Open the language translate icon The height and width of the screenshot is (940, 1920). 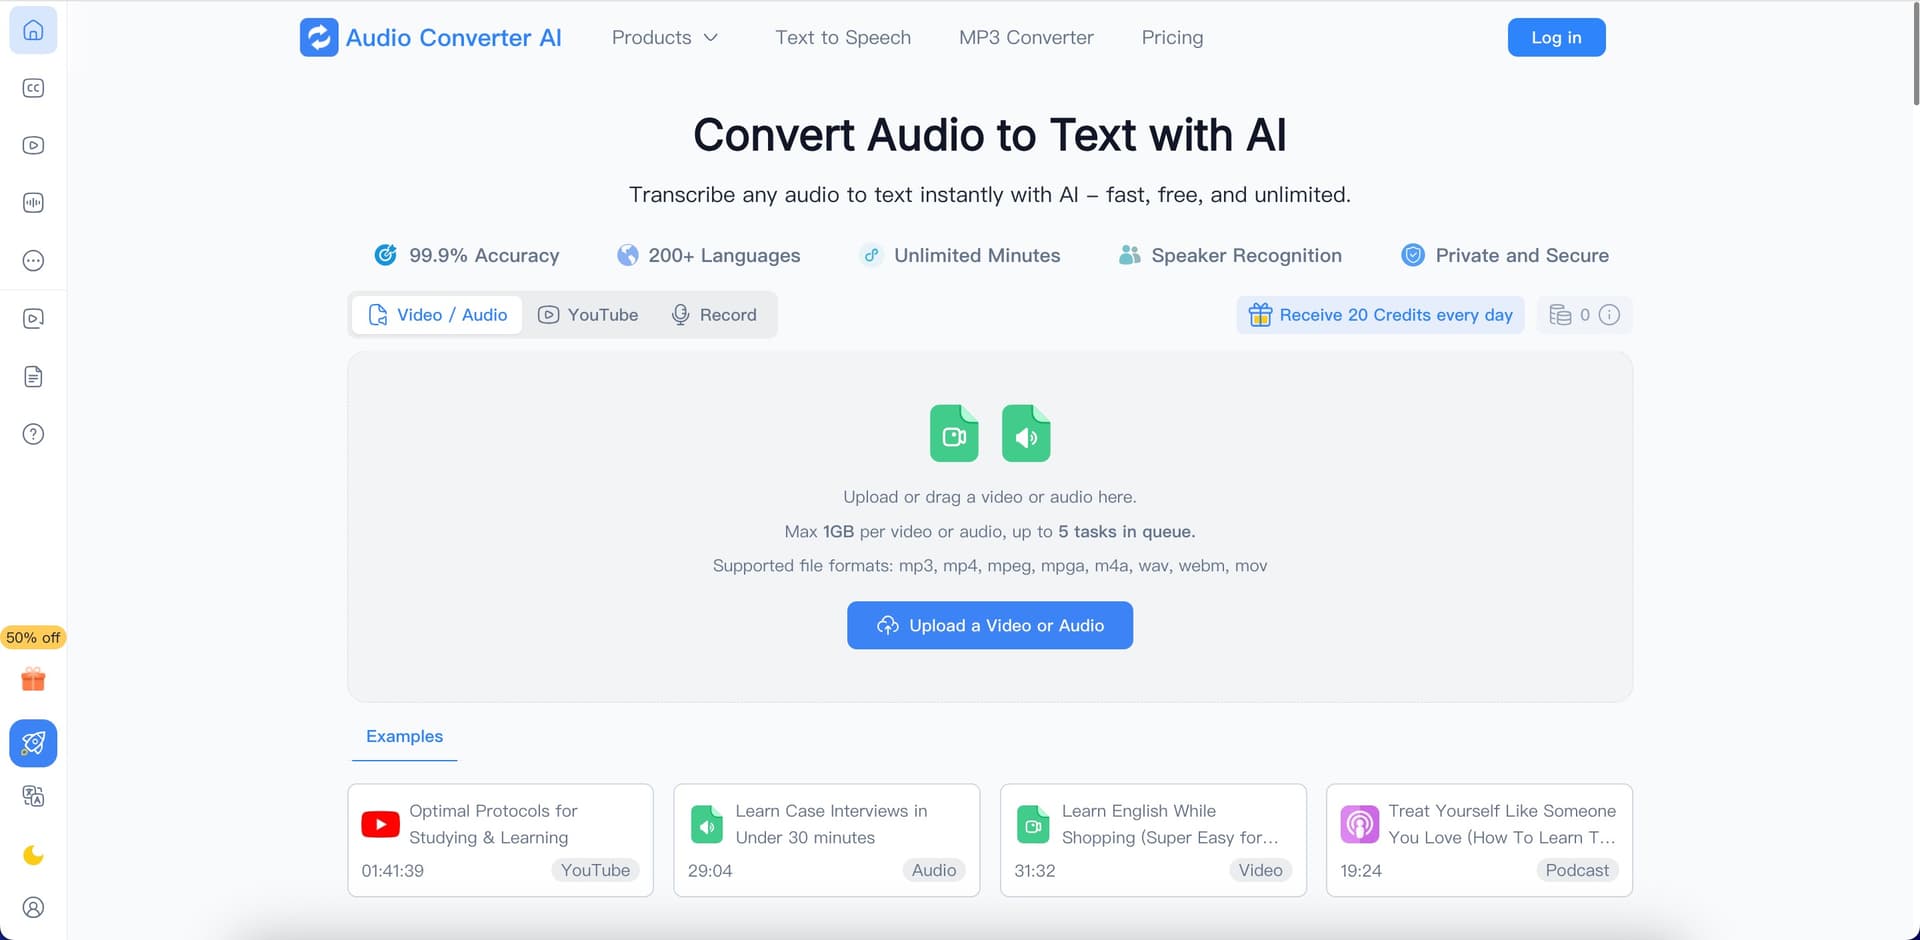33,797
